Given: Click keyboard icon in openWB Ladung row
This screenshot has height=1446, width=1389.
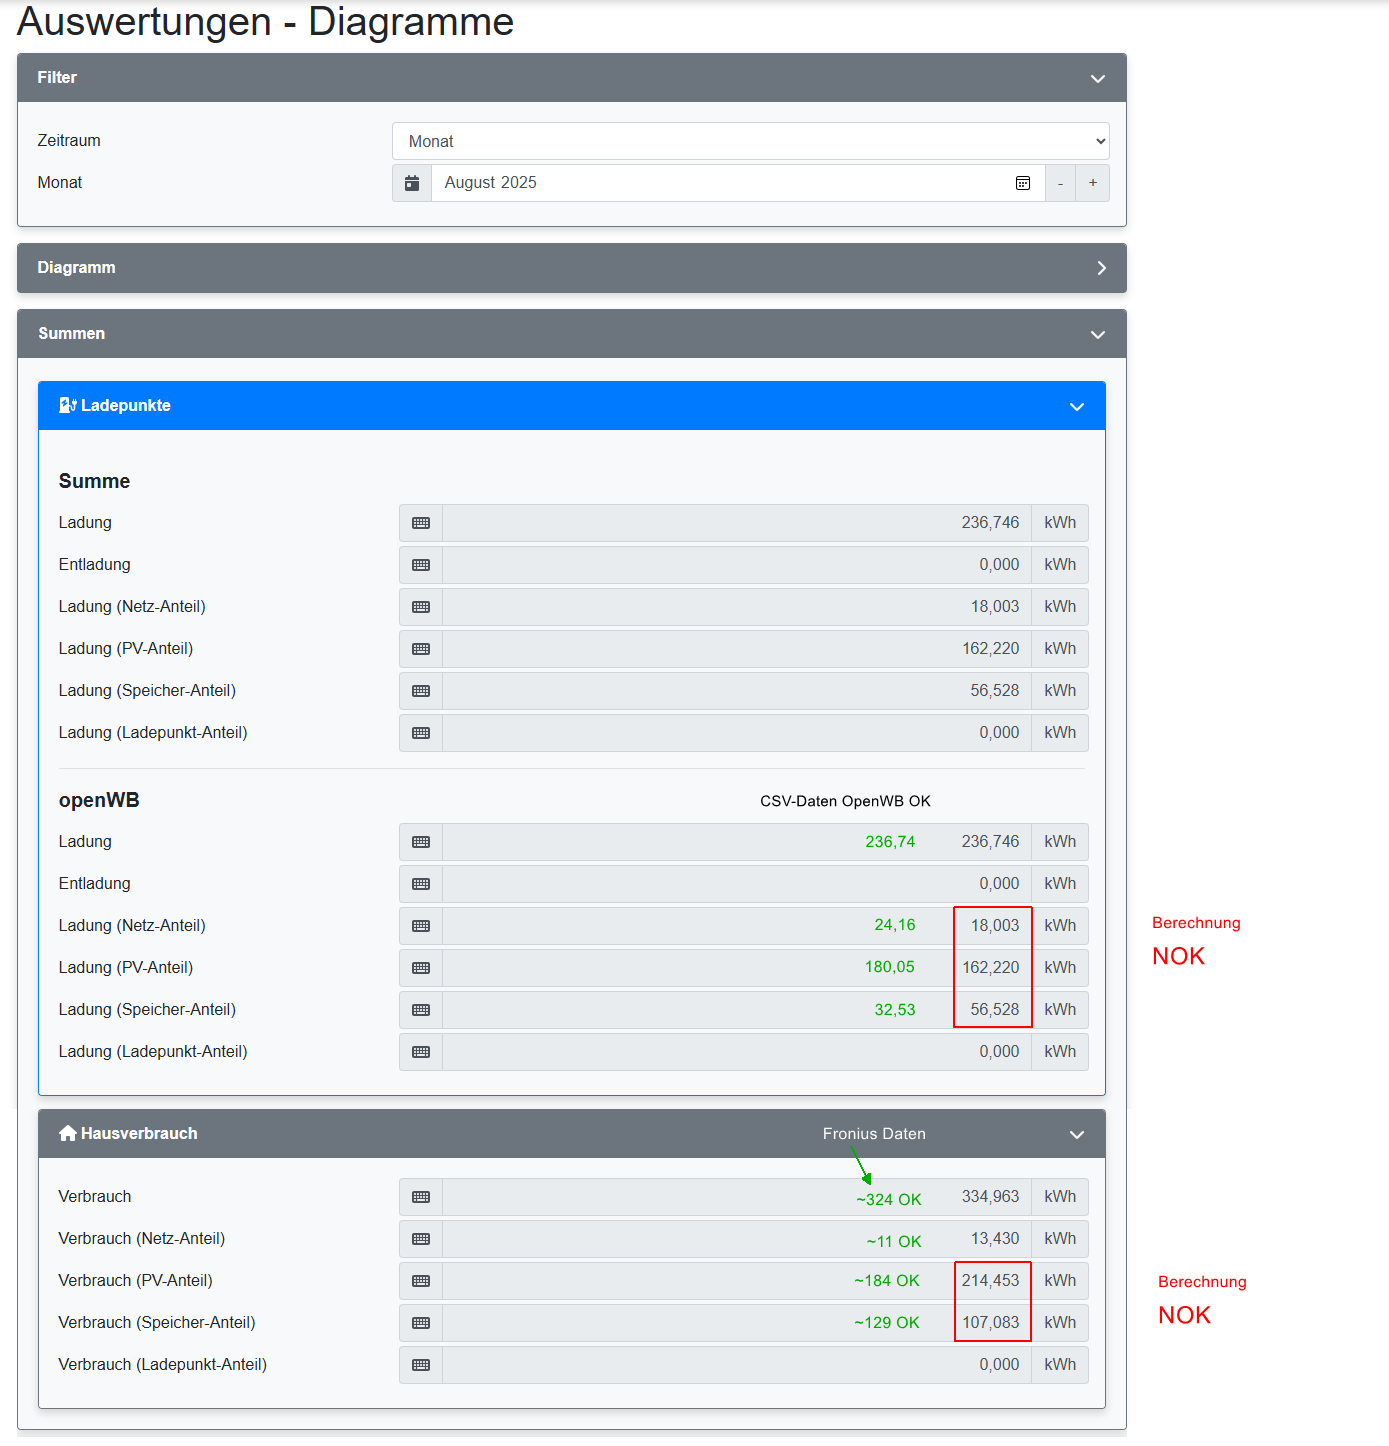Looking at the screenshot, I should tap(421, 842).
